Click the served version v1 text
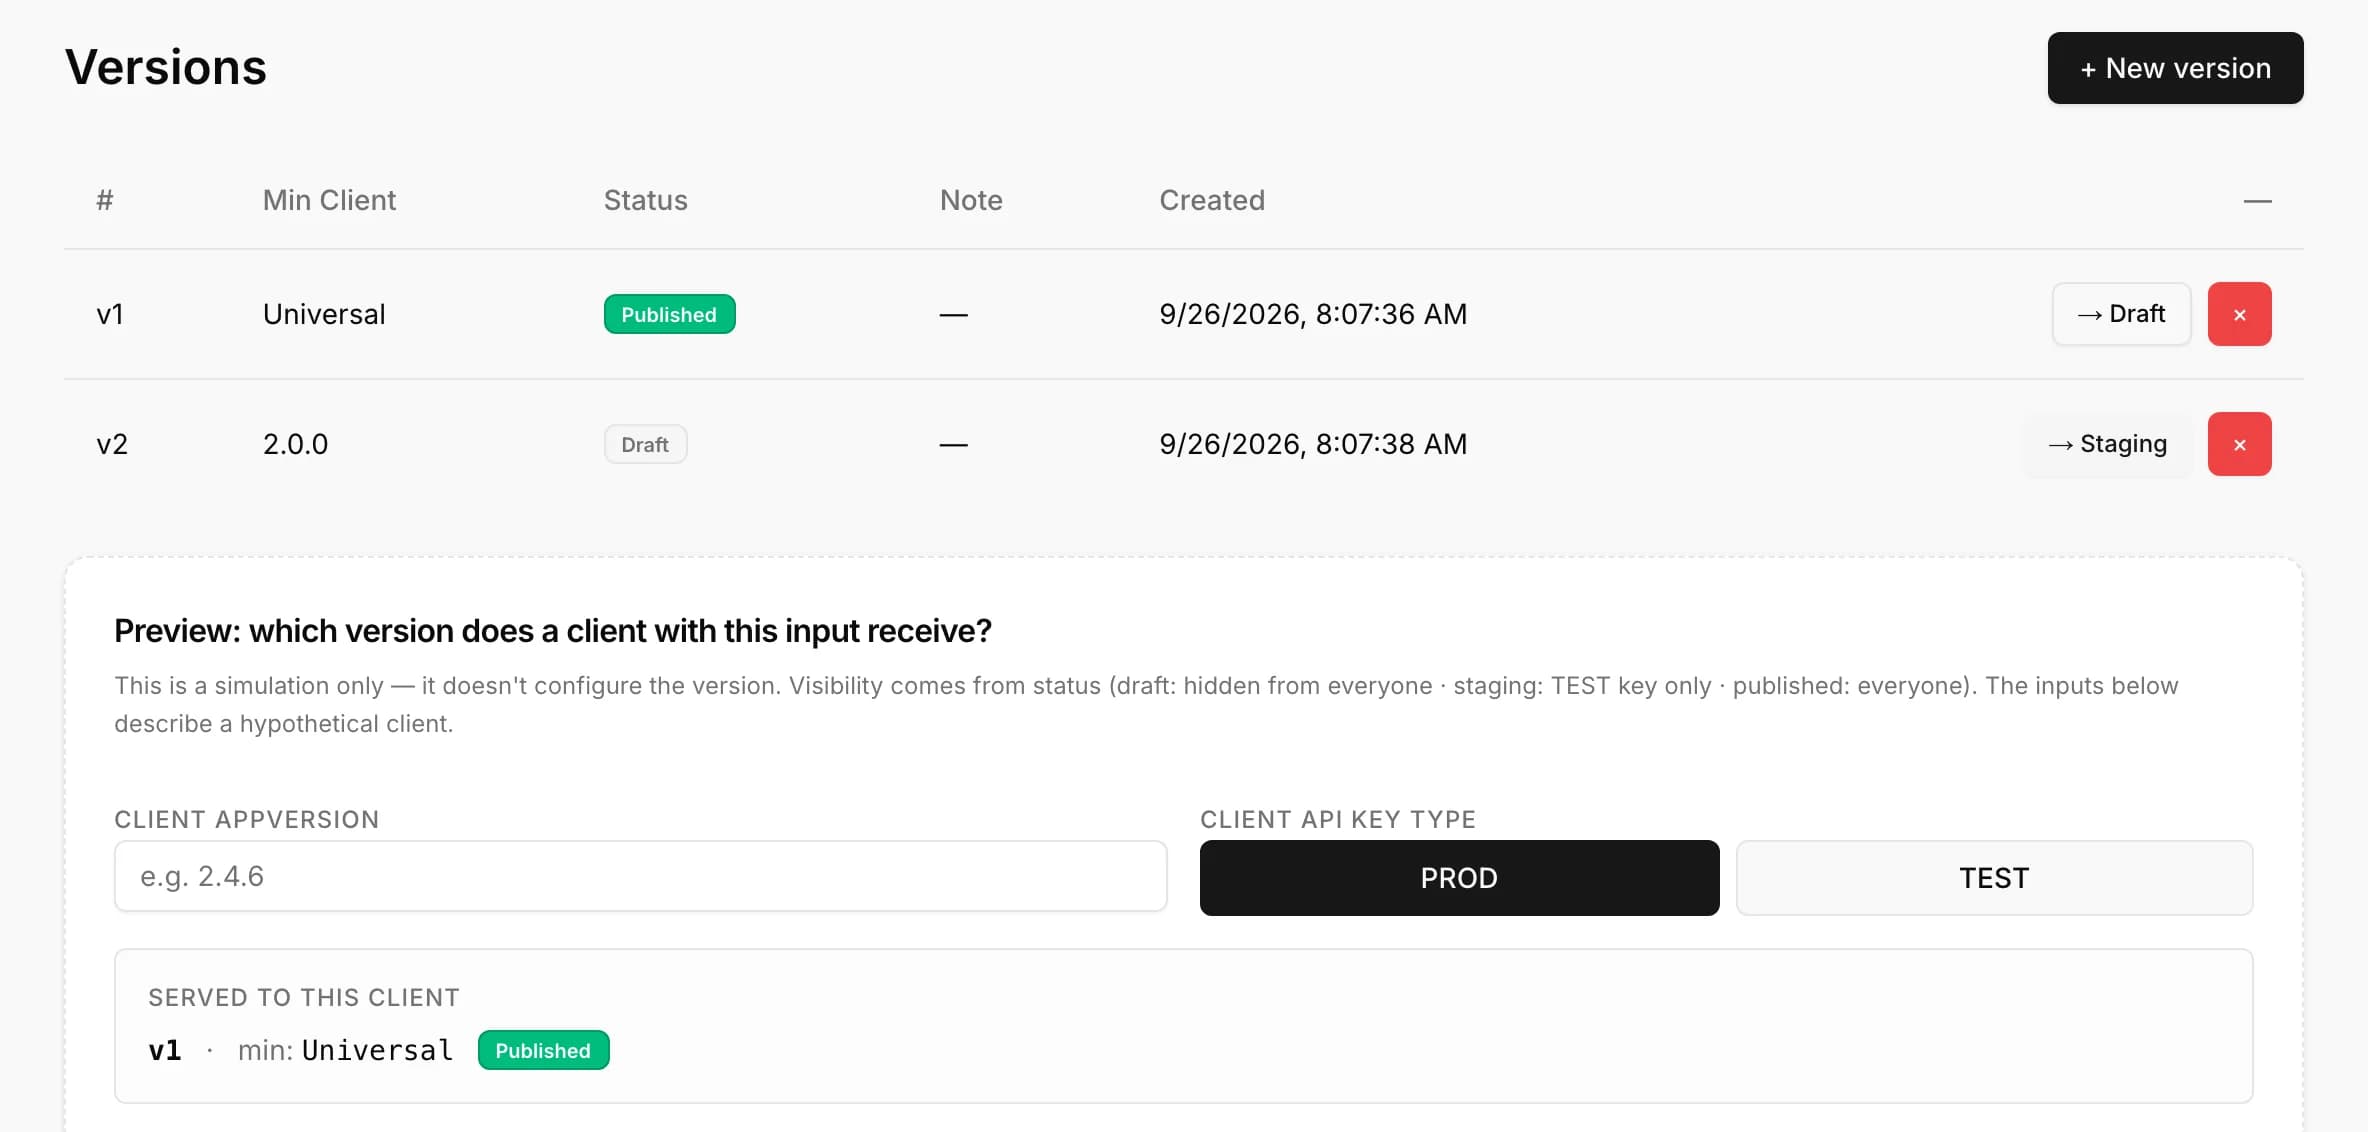 pos(165,1050)
